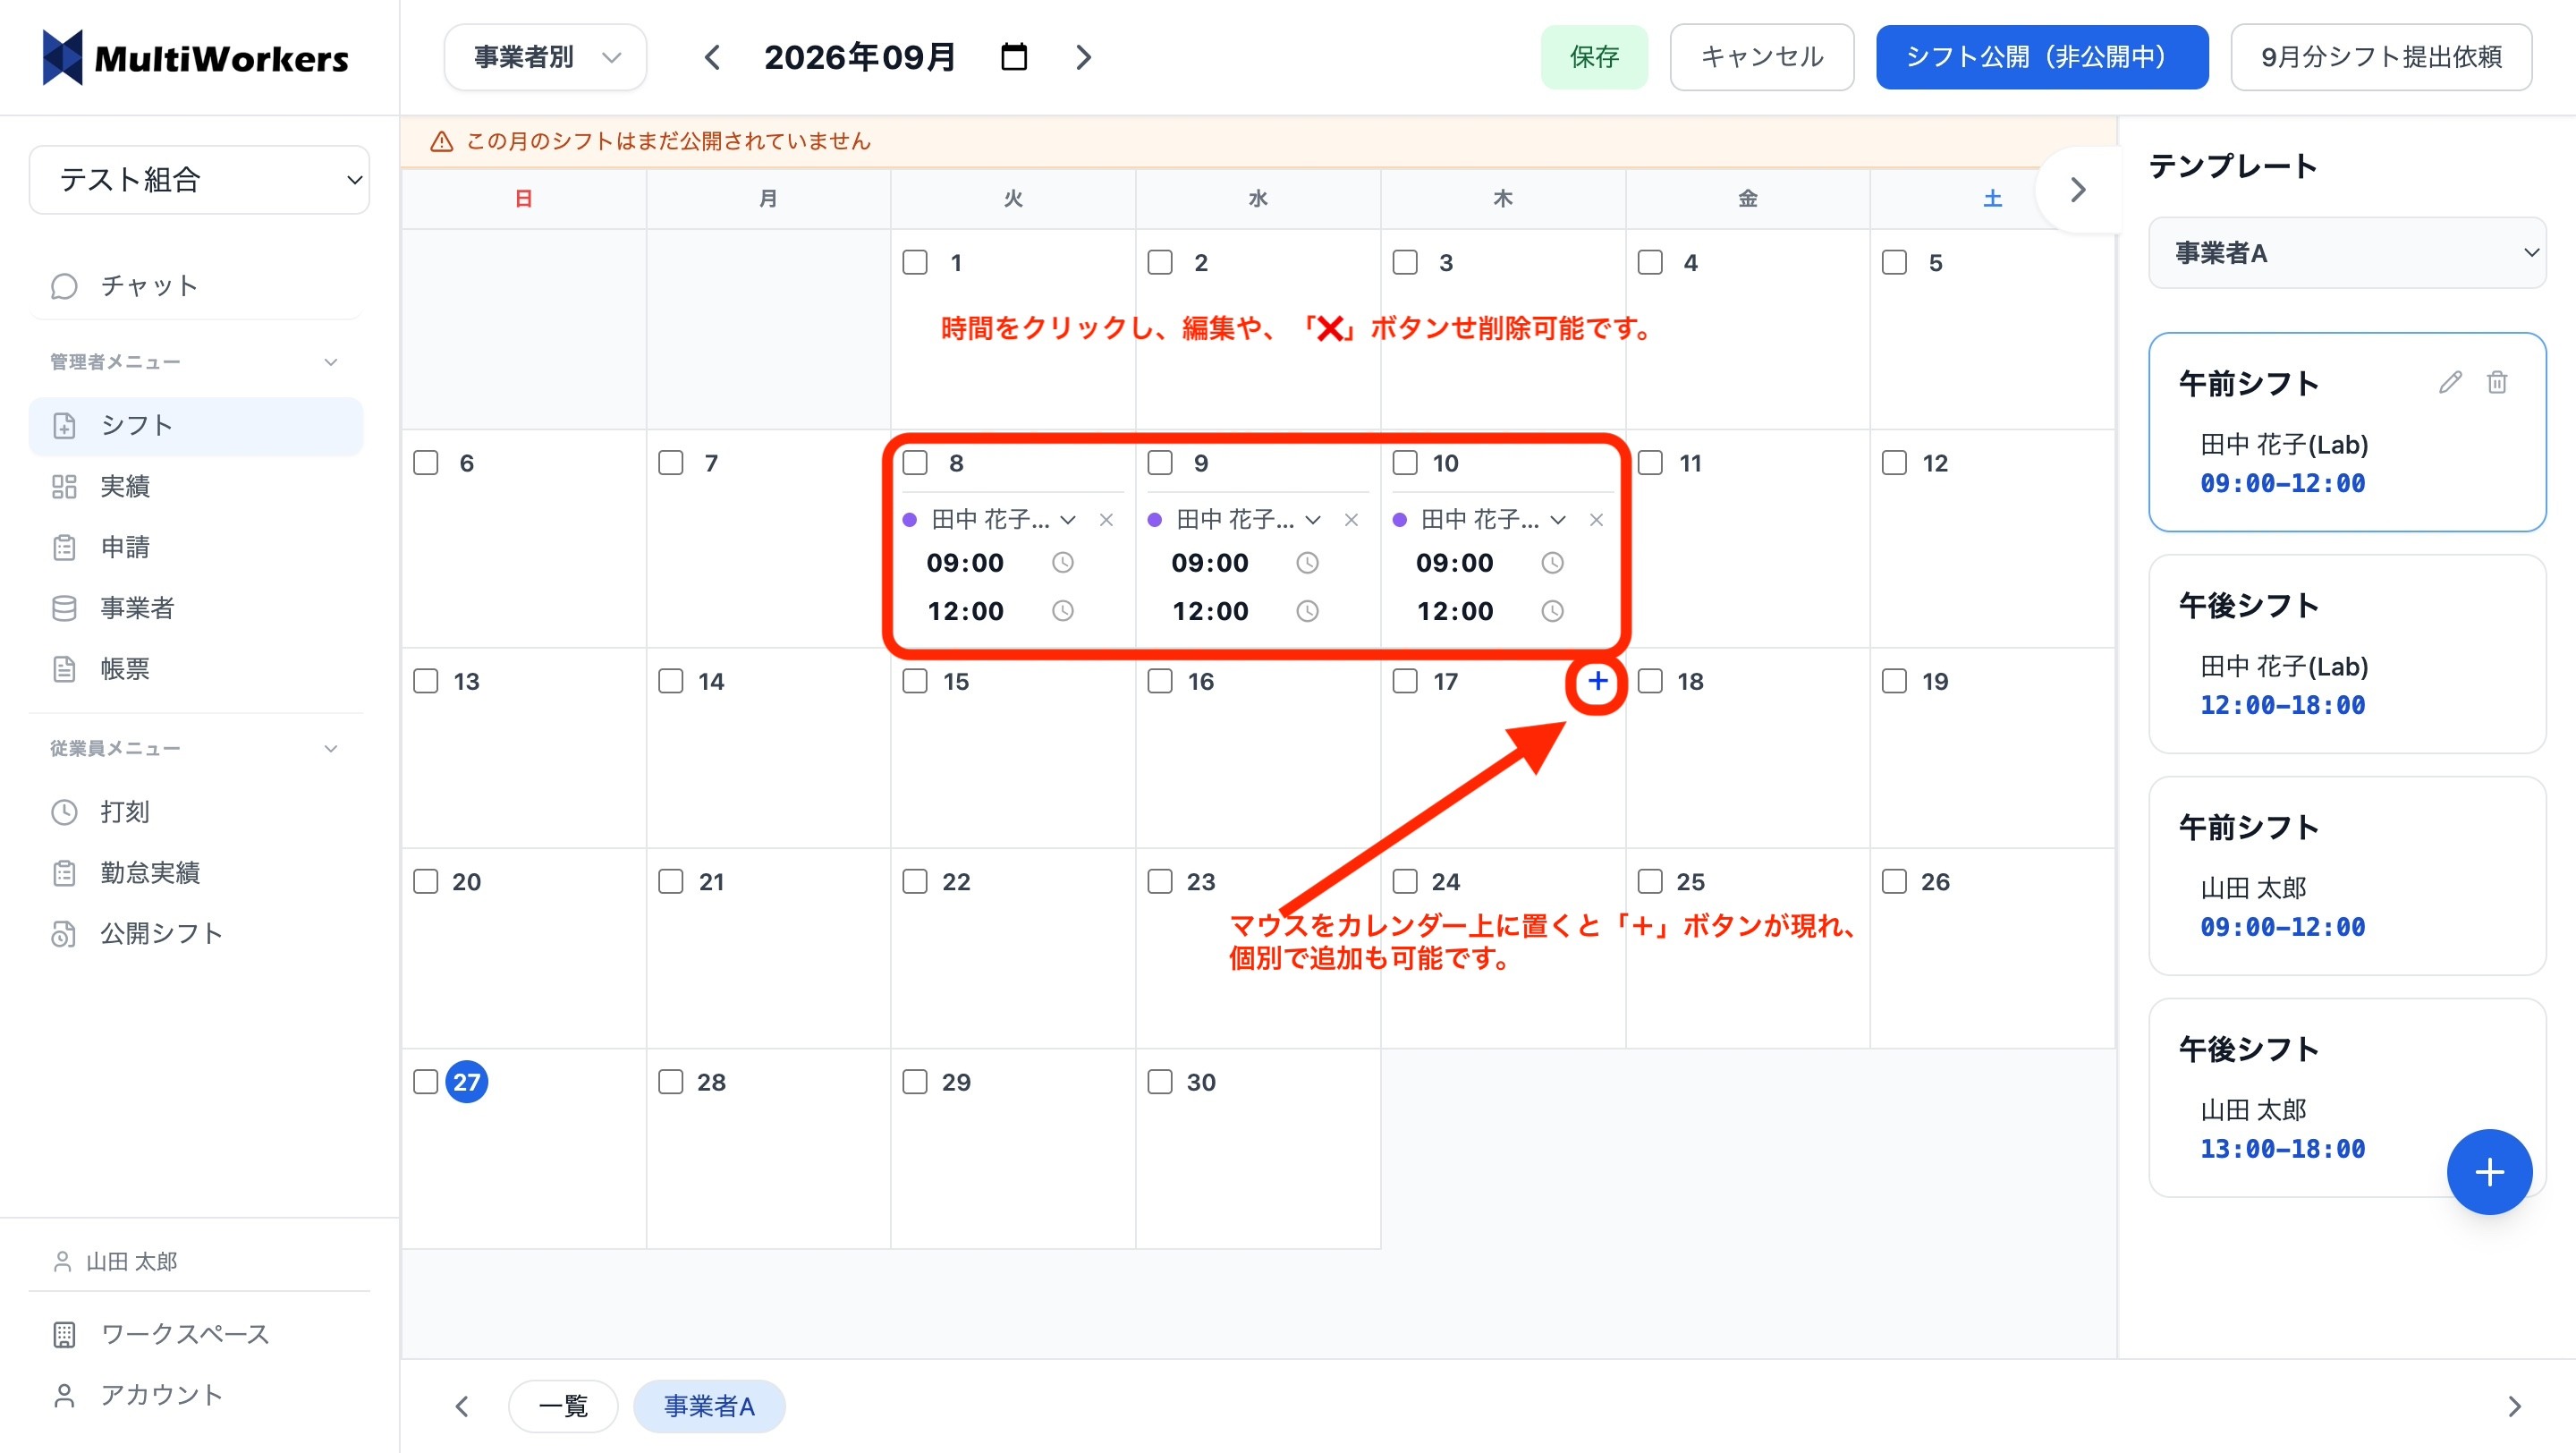Click シフト公開（非公開中） button

coord(2042,57)
